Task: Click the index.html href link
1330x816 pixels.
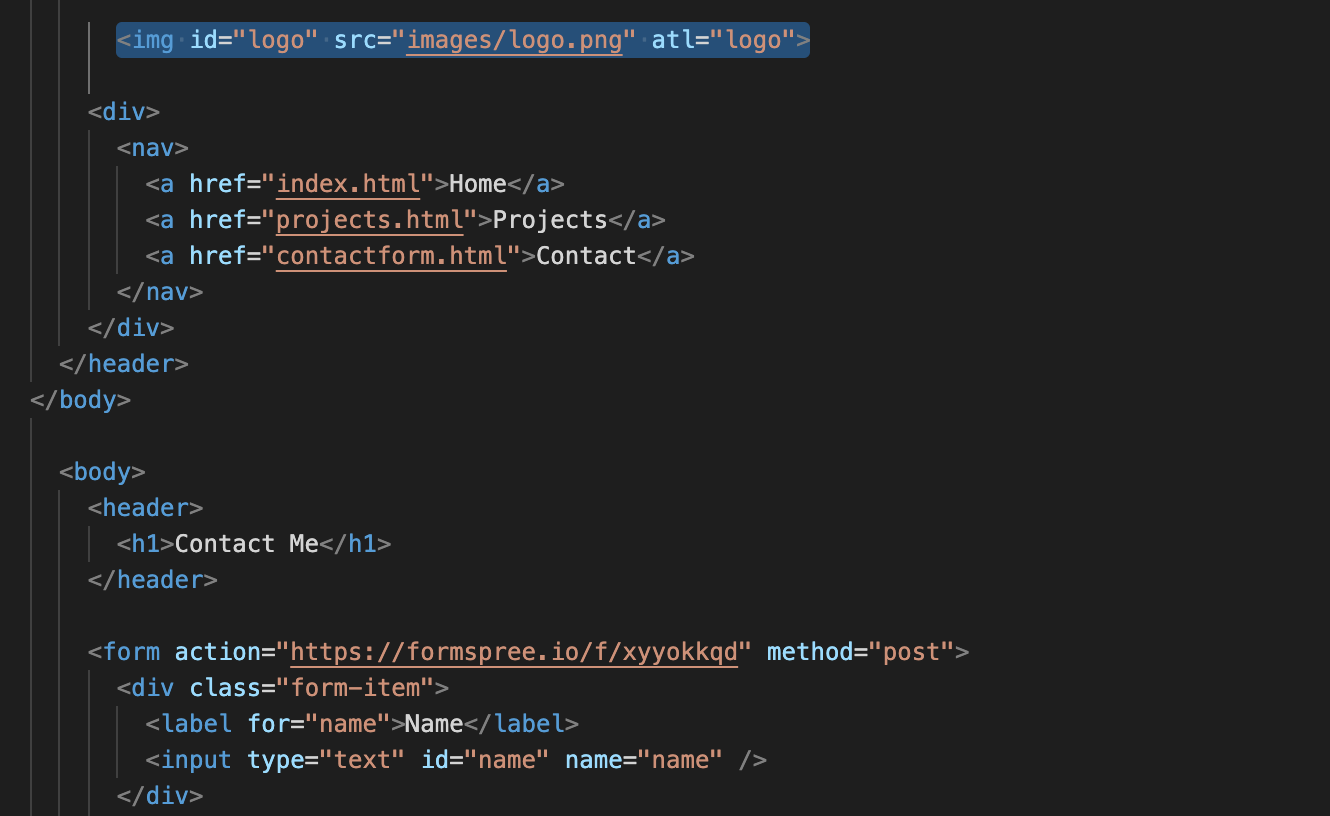Action: 347,184
